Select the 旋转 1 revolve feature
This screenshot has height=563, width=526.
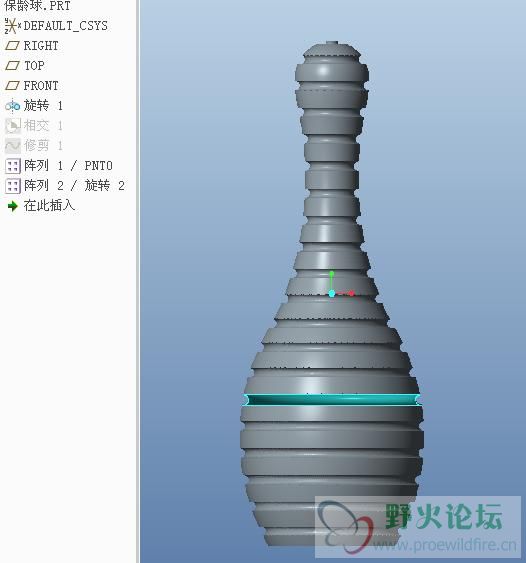43,106
